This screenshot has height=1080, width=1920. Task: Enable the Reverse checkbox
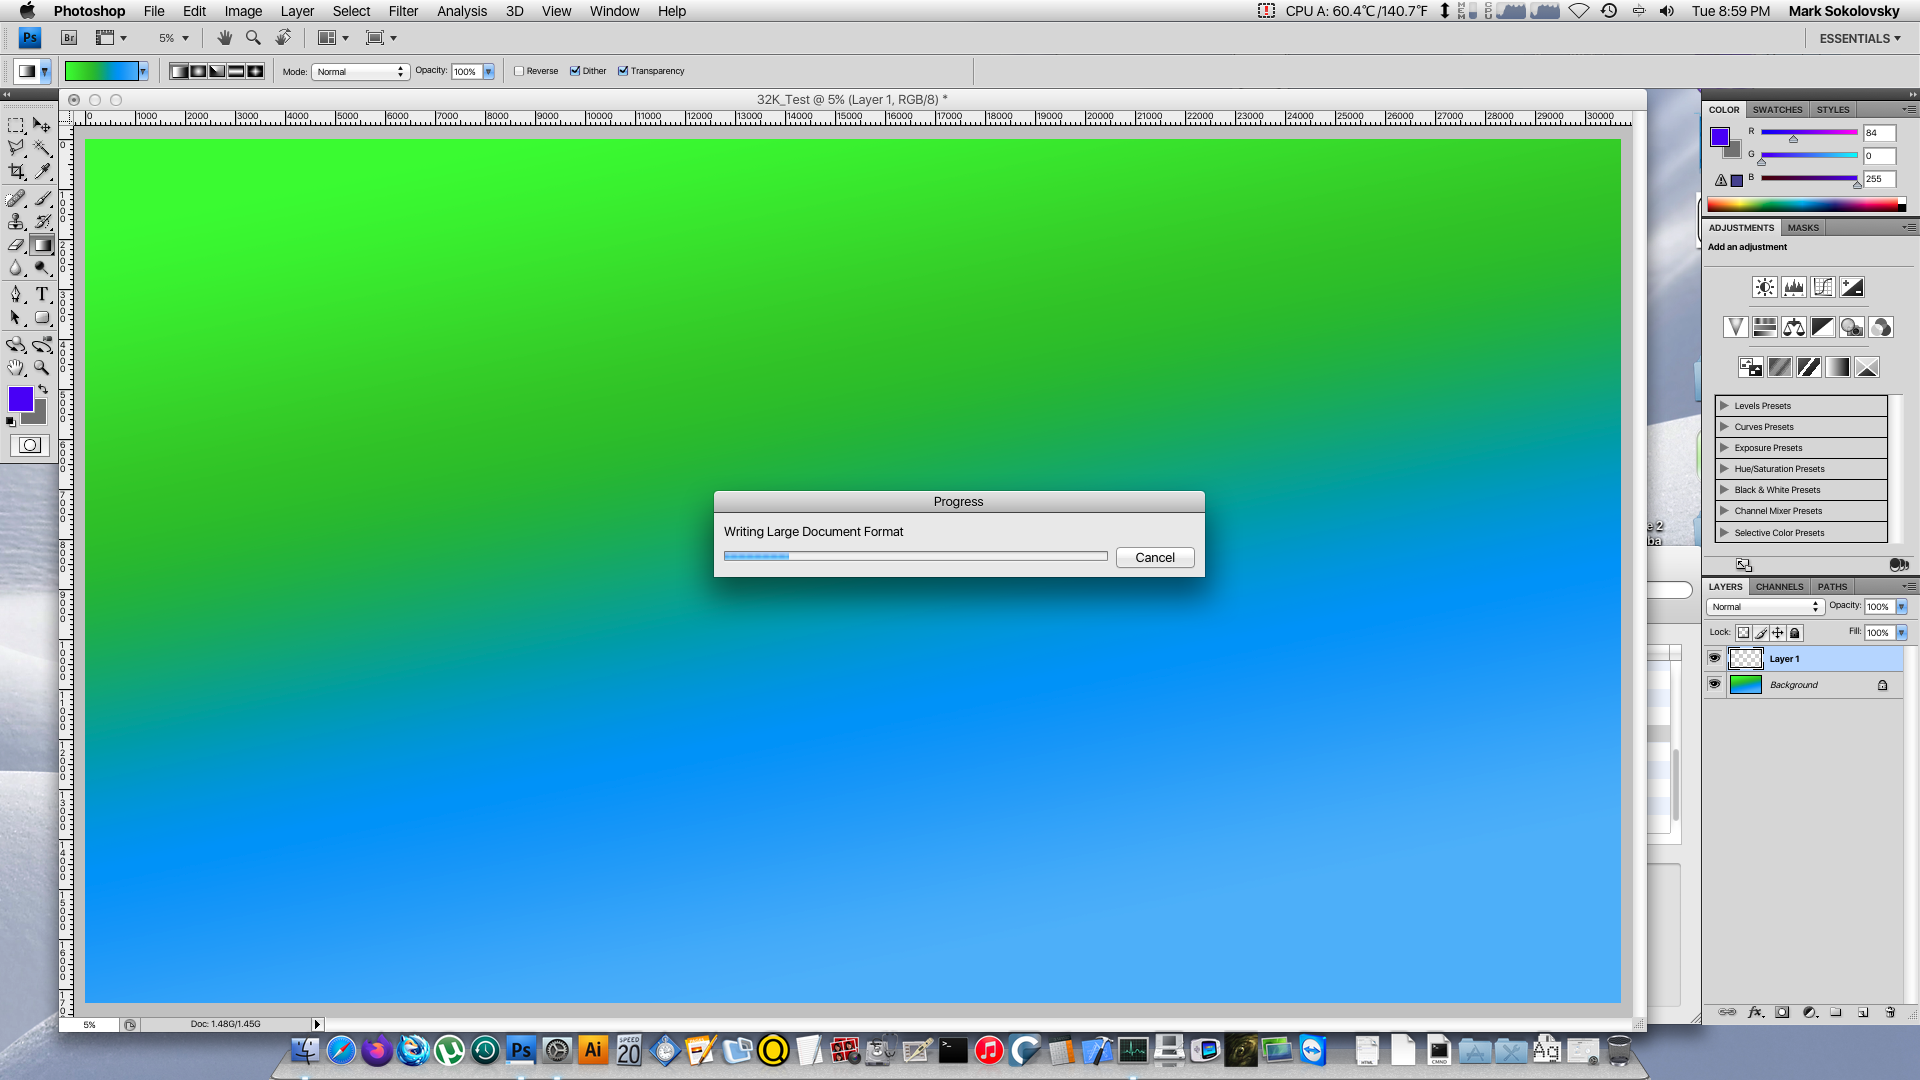click(x=519, y=71)
